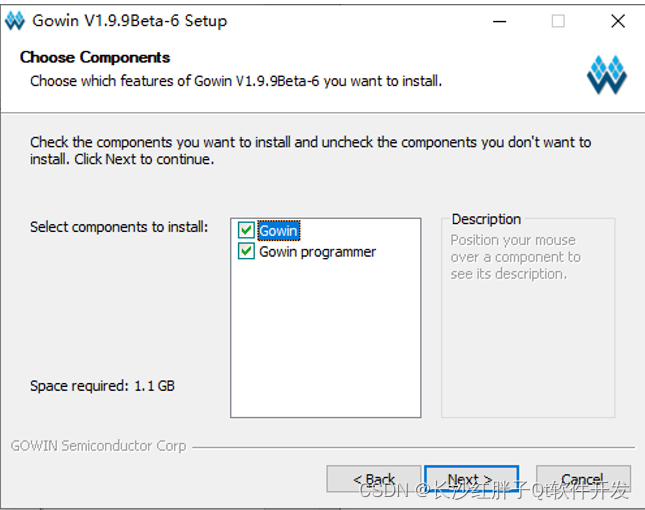The width and height of the screenshot is (645, 510).
Task: Click the GOWIN Semiconductor Corp branding text
Action: tap(98, 446)
